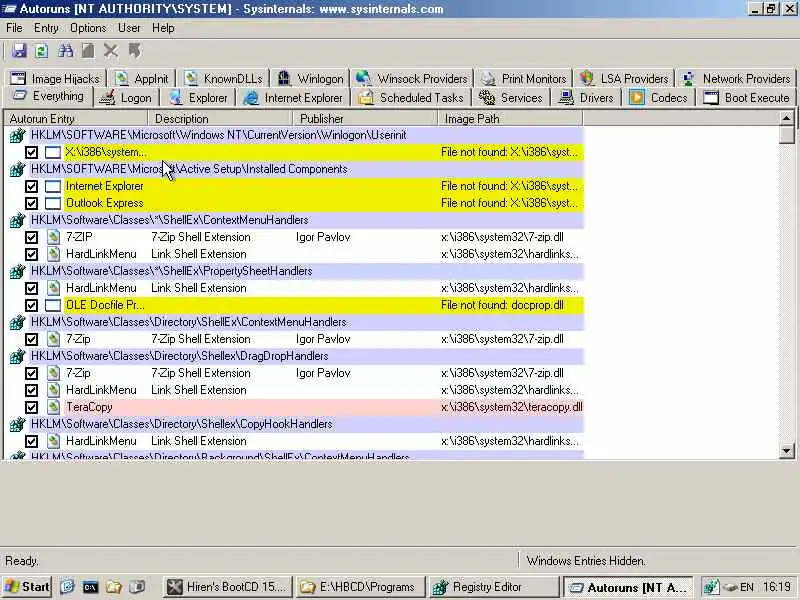Click the blank icon next to OLE Docfile entry

tap(53, 306)
